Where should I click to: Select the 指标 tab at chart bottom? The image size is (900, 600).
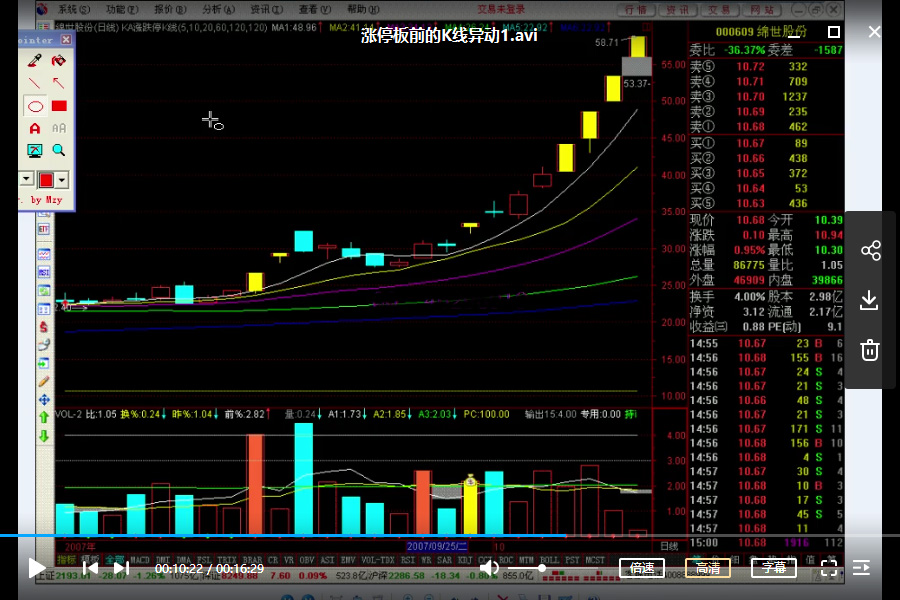tap(67, 559)
